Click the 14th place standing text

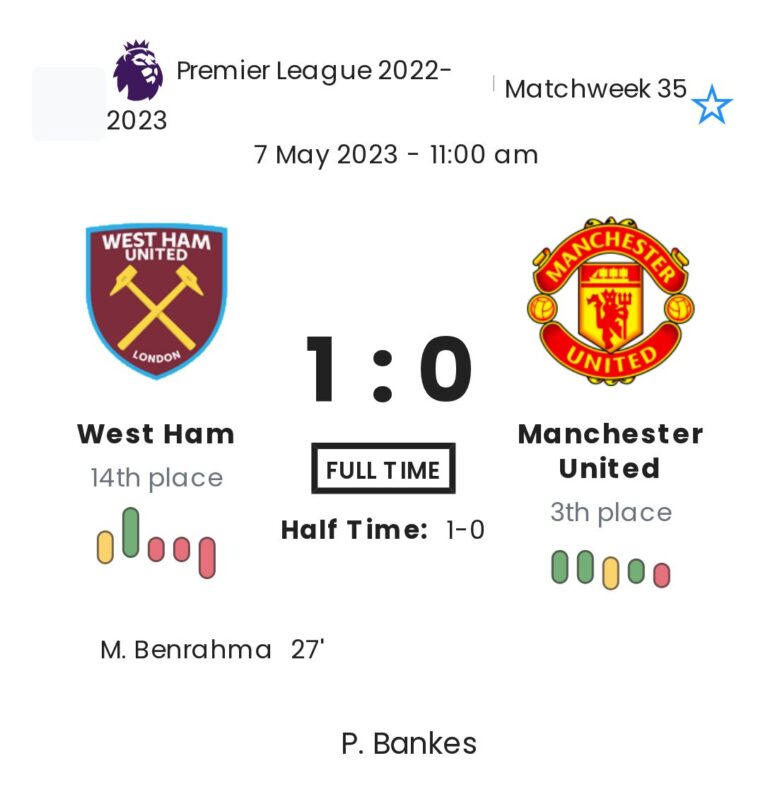click(156, 478)
